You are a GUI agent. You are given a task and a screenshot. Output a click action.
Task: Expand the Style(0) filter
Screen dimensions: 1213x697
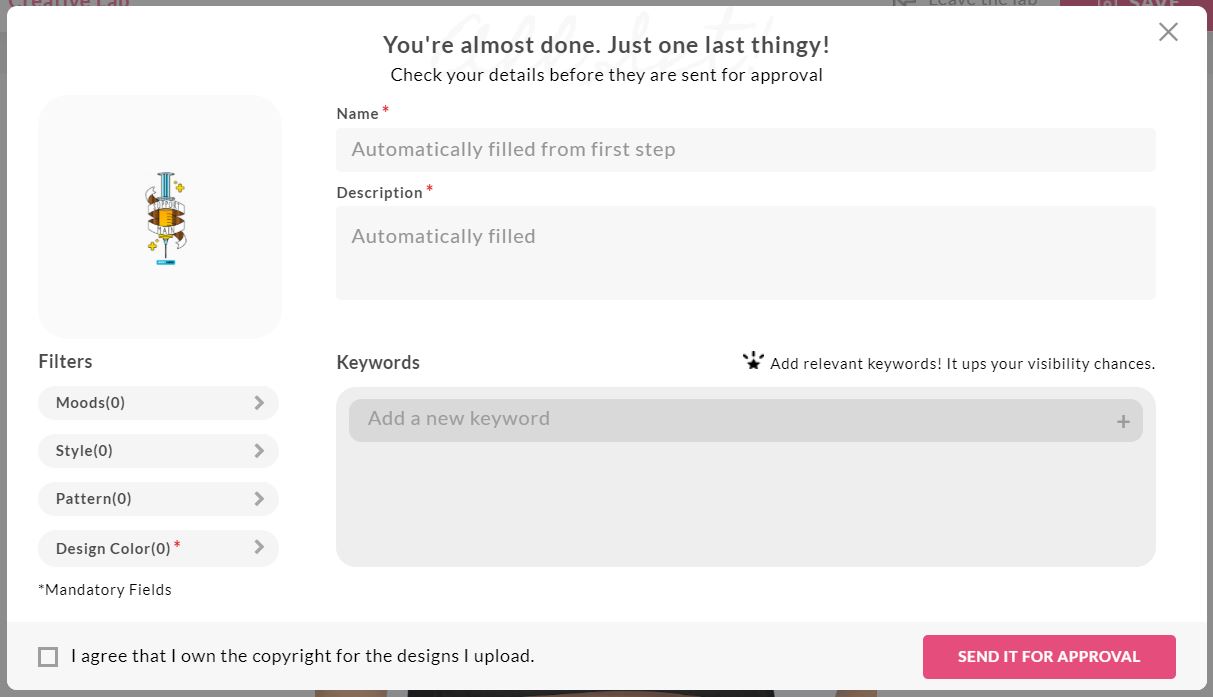click(158, 451)
